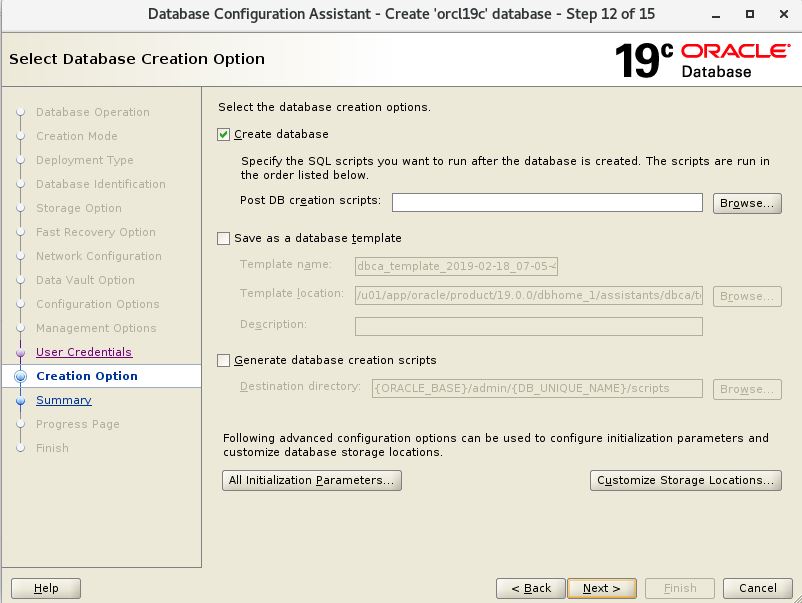Click Creation Mode step label
802x603 pixels.
click(x=77, y=136)
